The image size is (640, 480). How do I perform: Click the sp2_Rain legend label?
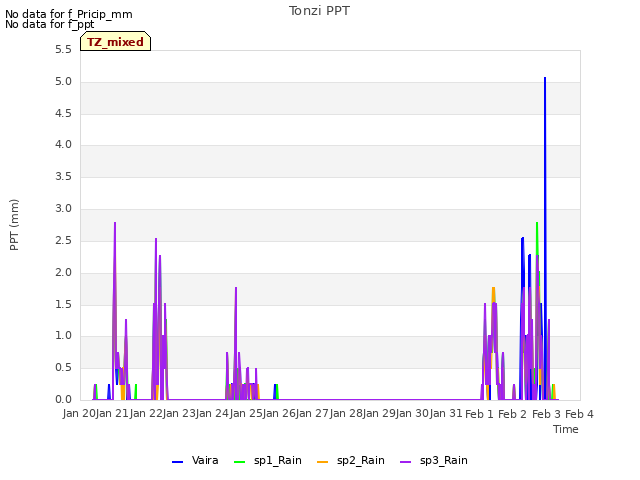tap(361, 460)
